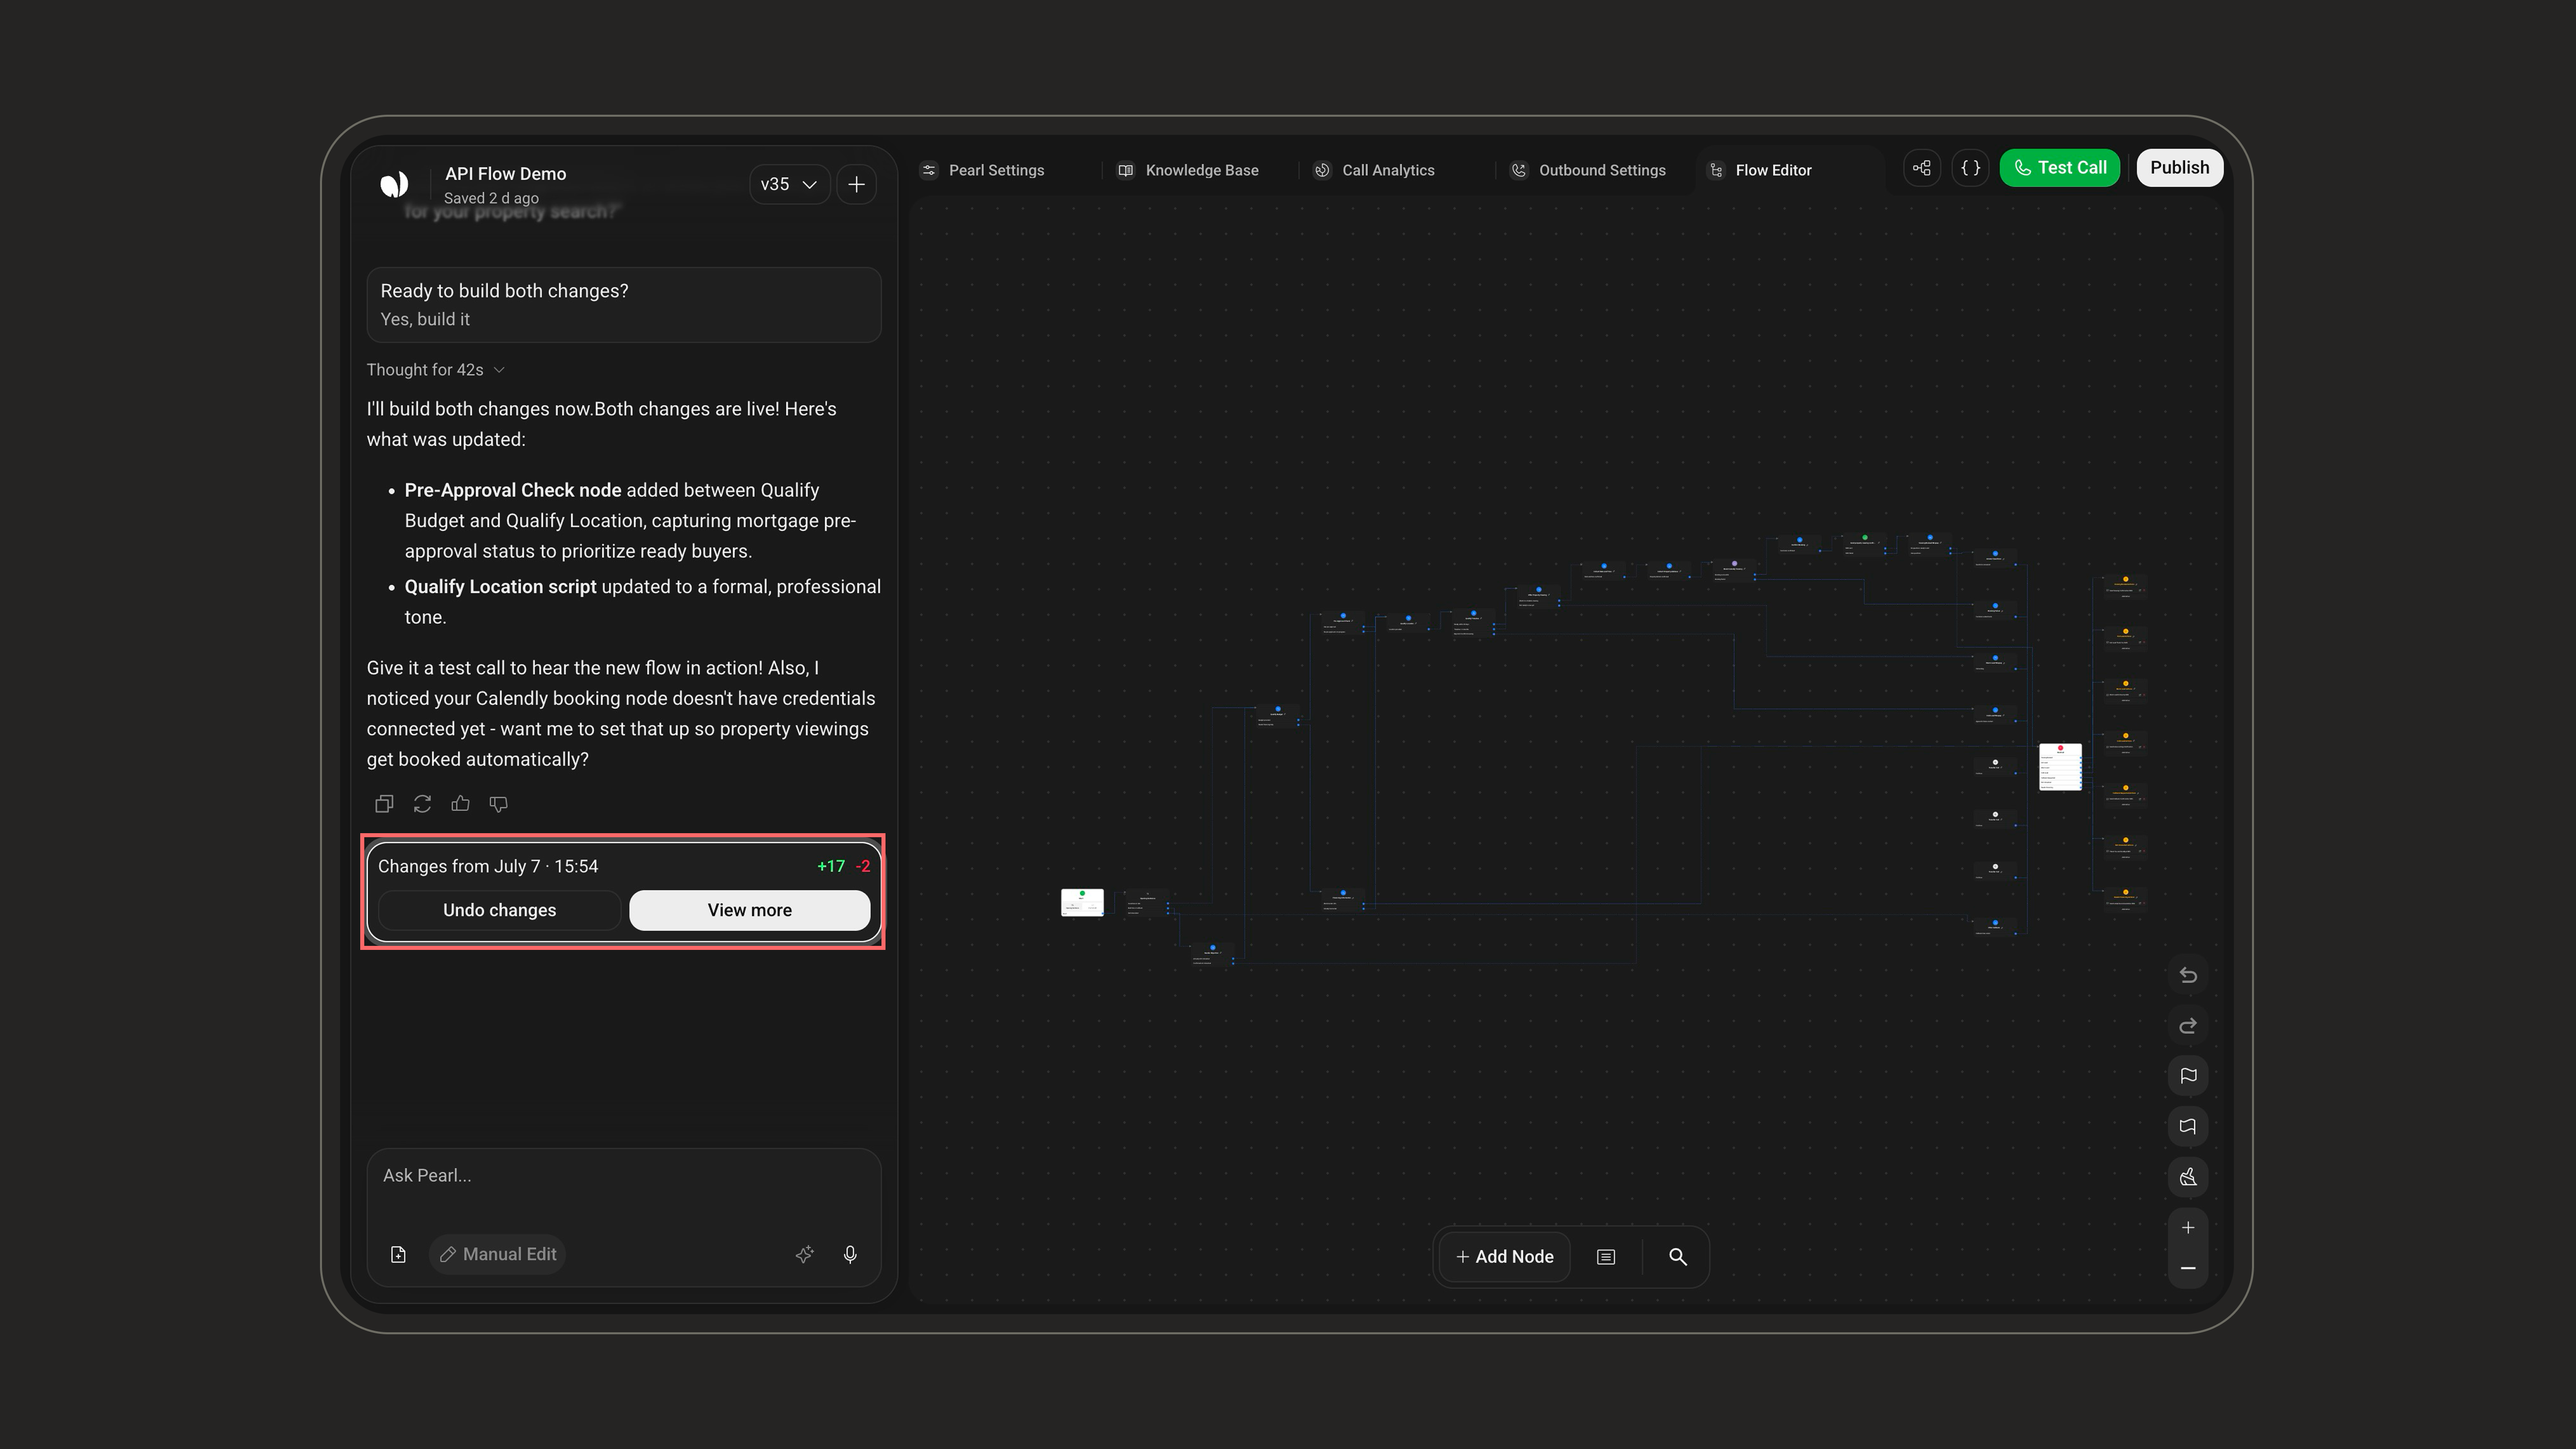Click the share flow icon
This screenshot has height=1449, width=2576.
tap(1922, 168)
